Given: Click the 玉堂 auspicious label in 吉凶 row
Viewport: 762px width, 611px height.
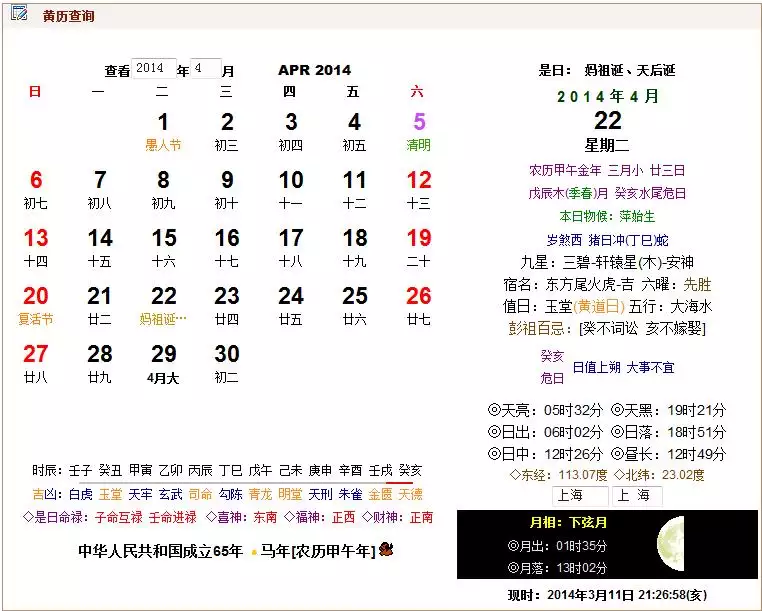Looking at the screenshot, I should (x=110, y=494).
